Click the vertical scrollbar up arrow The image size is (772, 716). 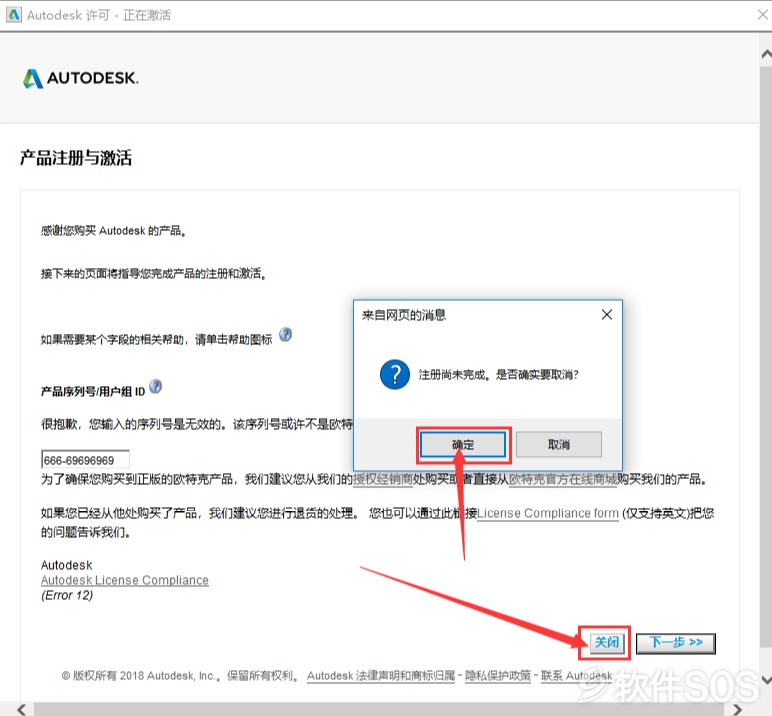click(766, 53)
